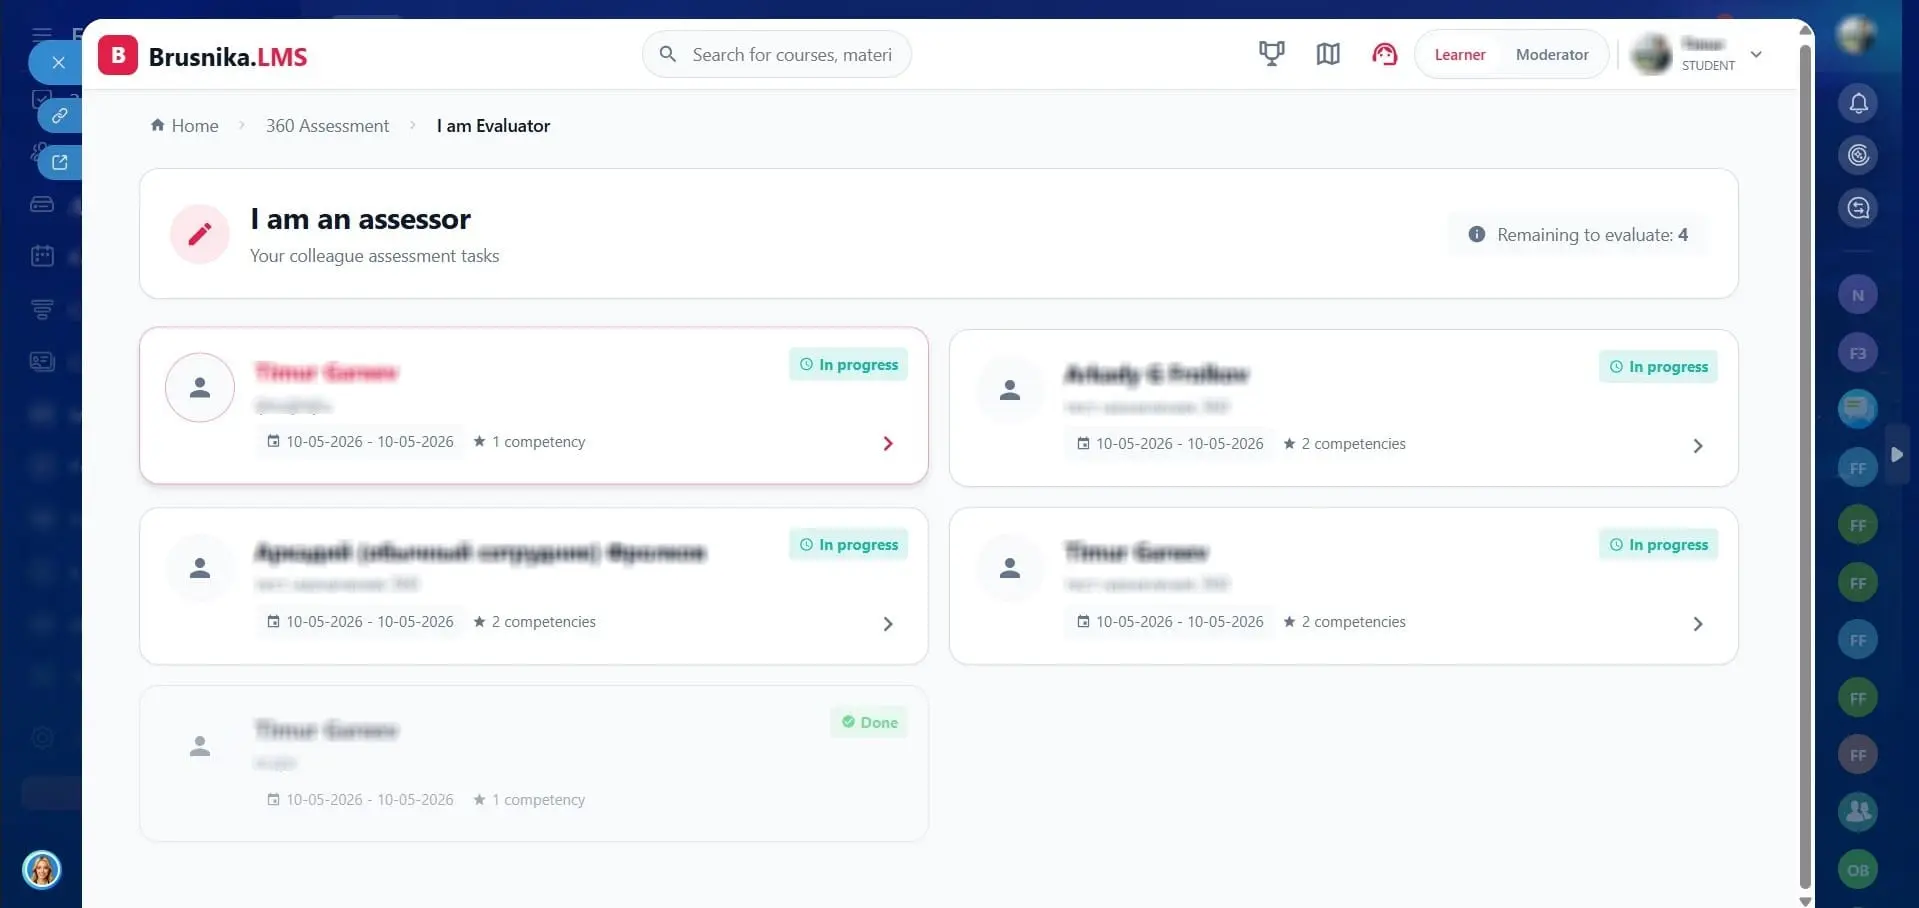
Task: Click the red Brusnika B logo icon
Action: point(118,55)
